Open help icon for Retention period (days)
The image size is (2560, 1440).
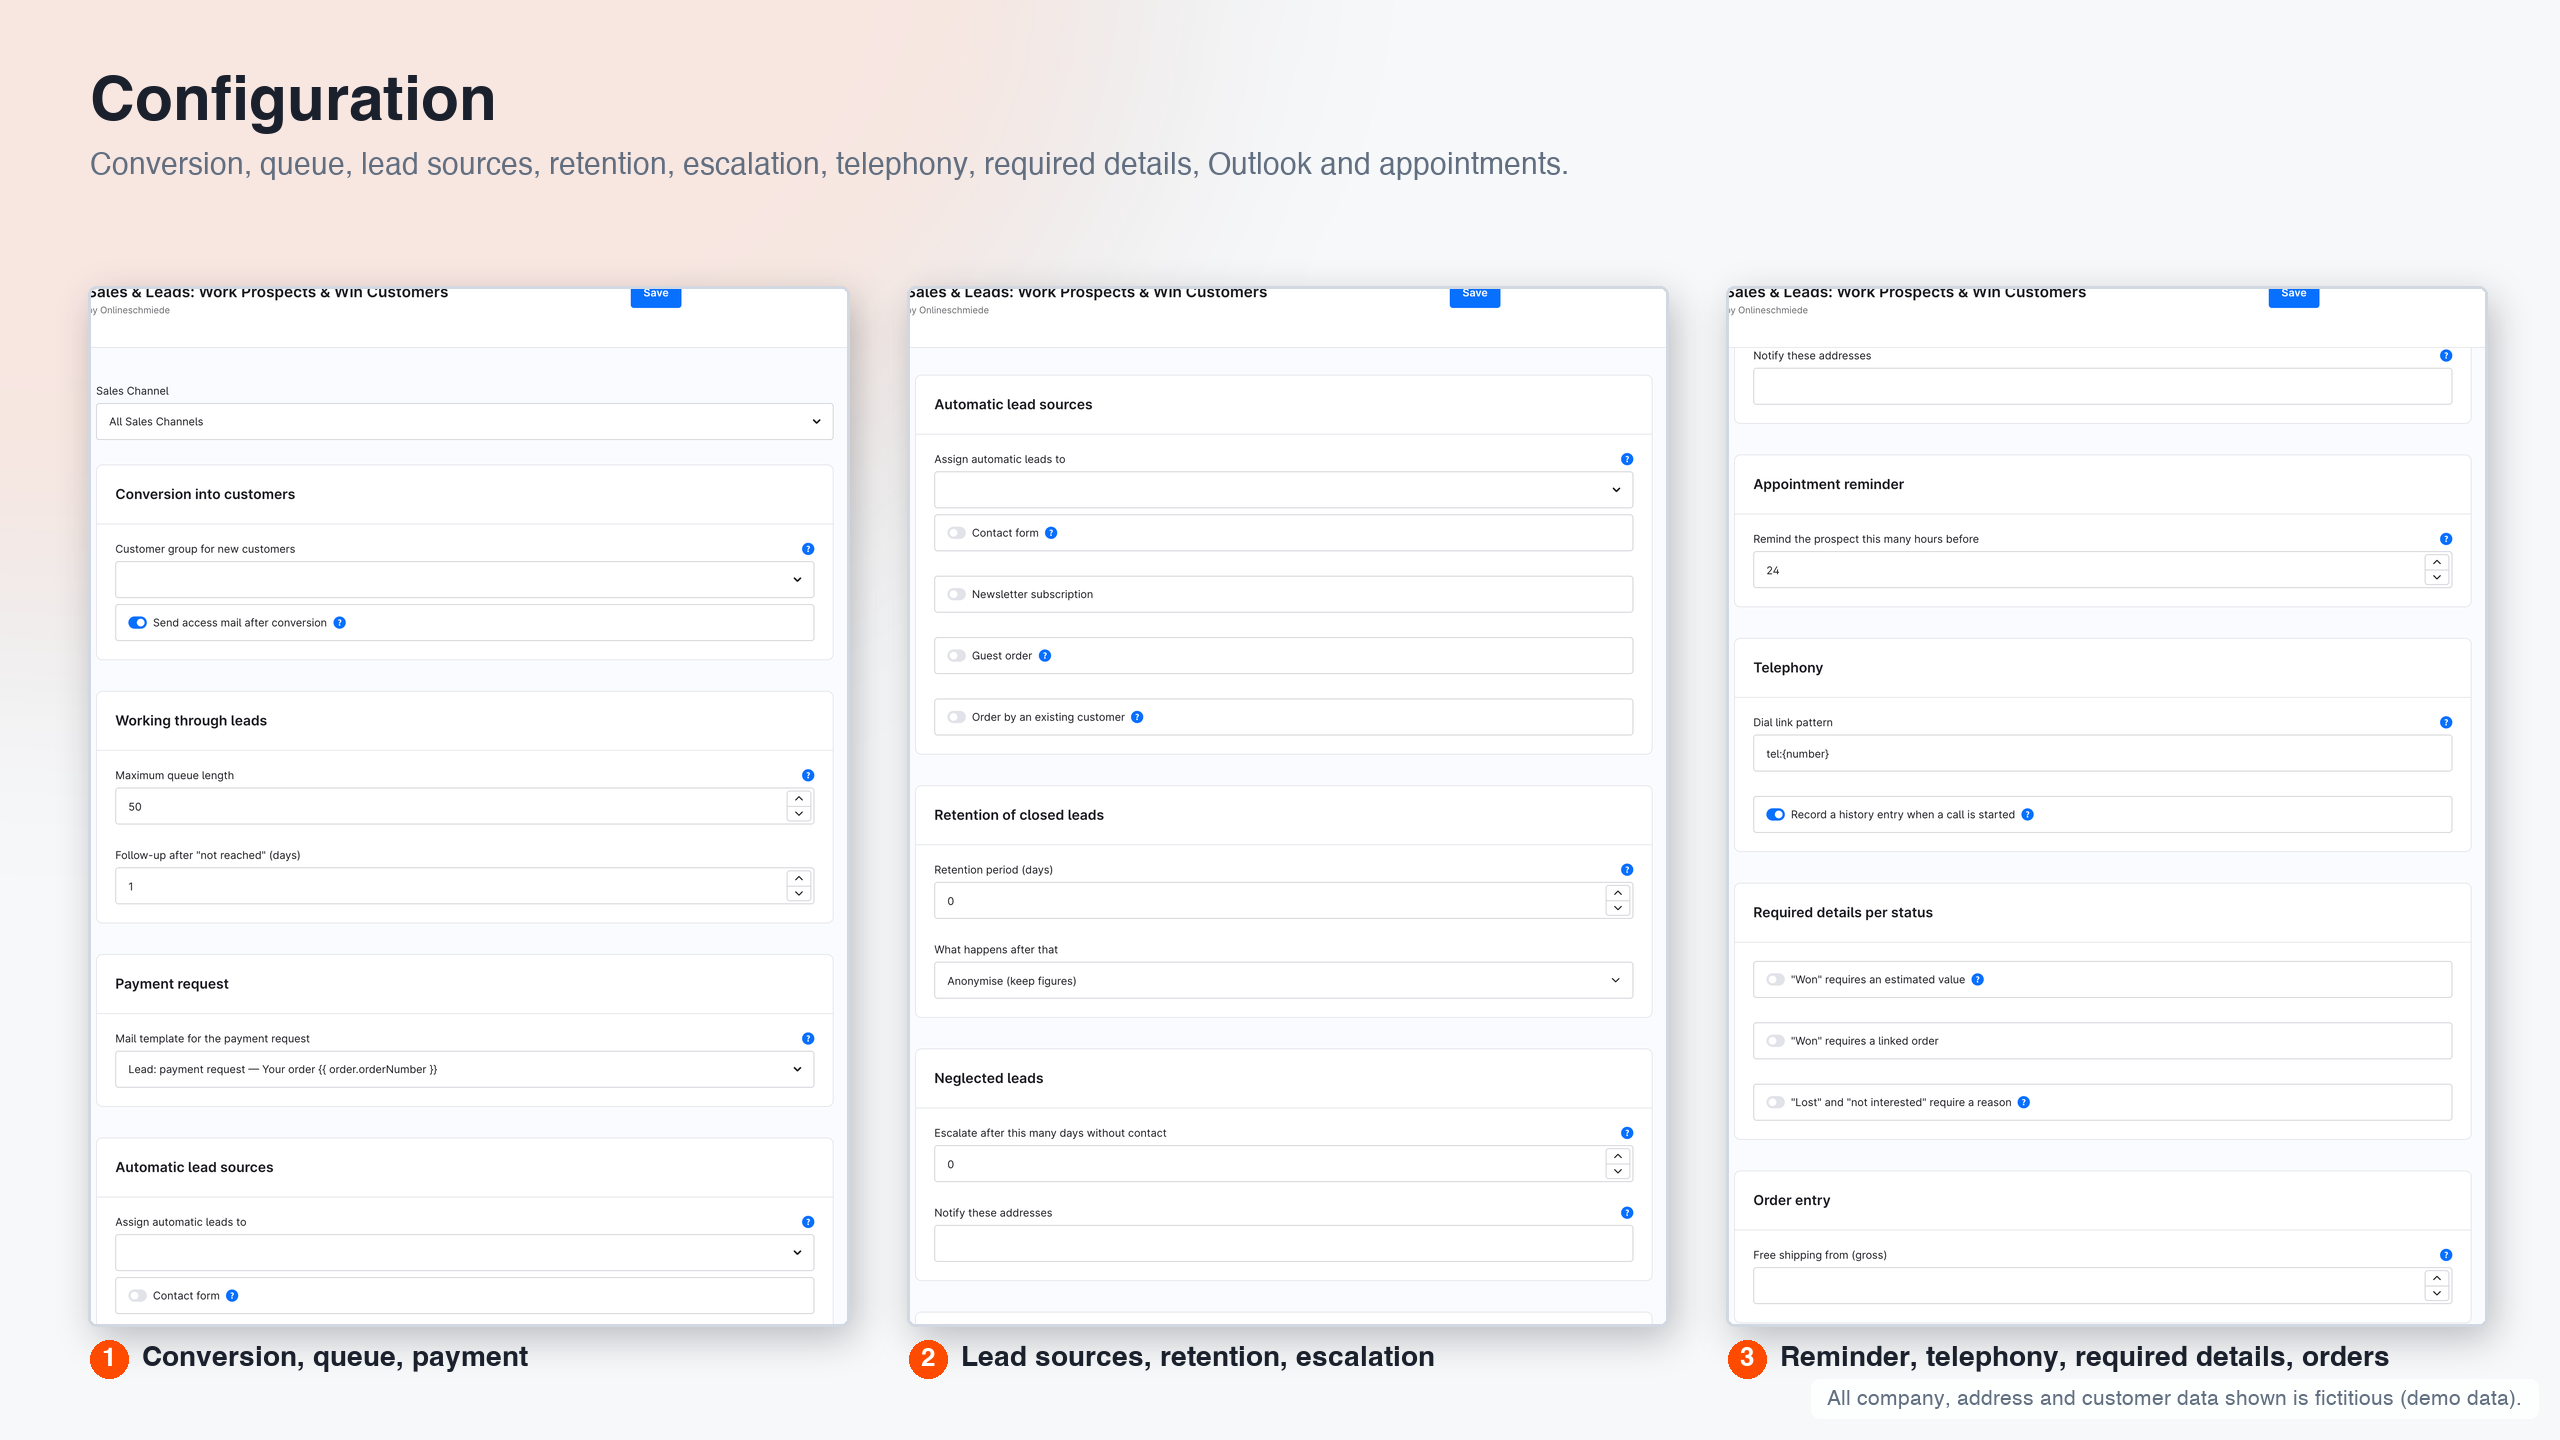[x=1627, y=870]
